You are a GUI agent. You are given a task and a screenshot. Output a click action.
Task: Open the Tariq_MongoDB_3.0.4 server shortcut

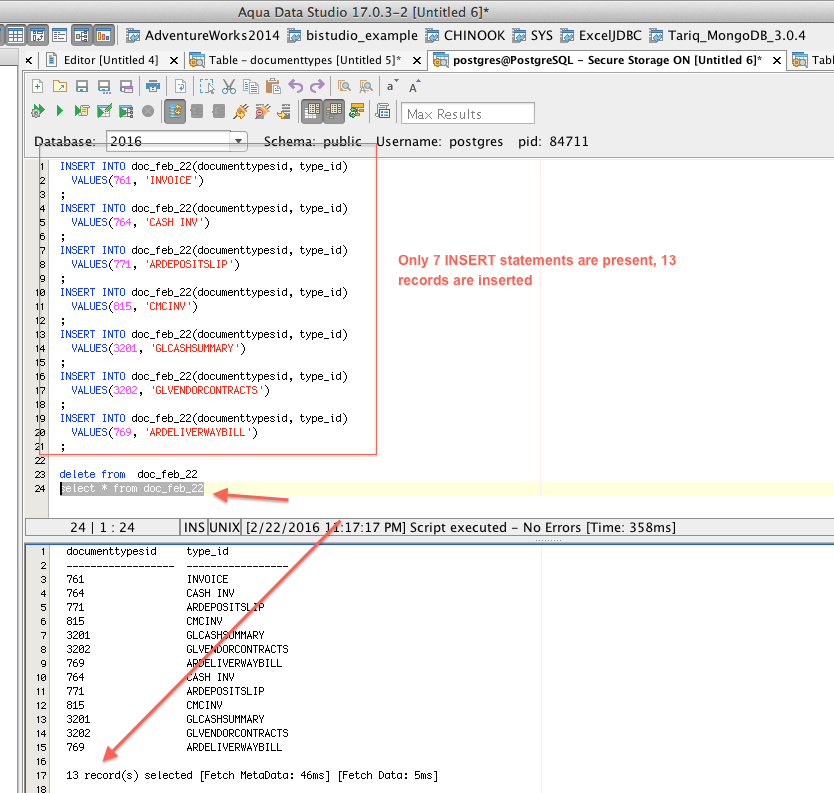pyautogui.click(x=727, y=36)
